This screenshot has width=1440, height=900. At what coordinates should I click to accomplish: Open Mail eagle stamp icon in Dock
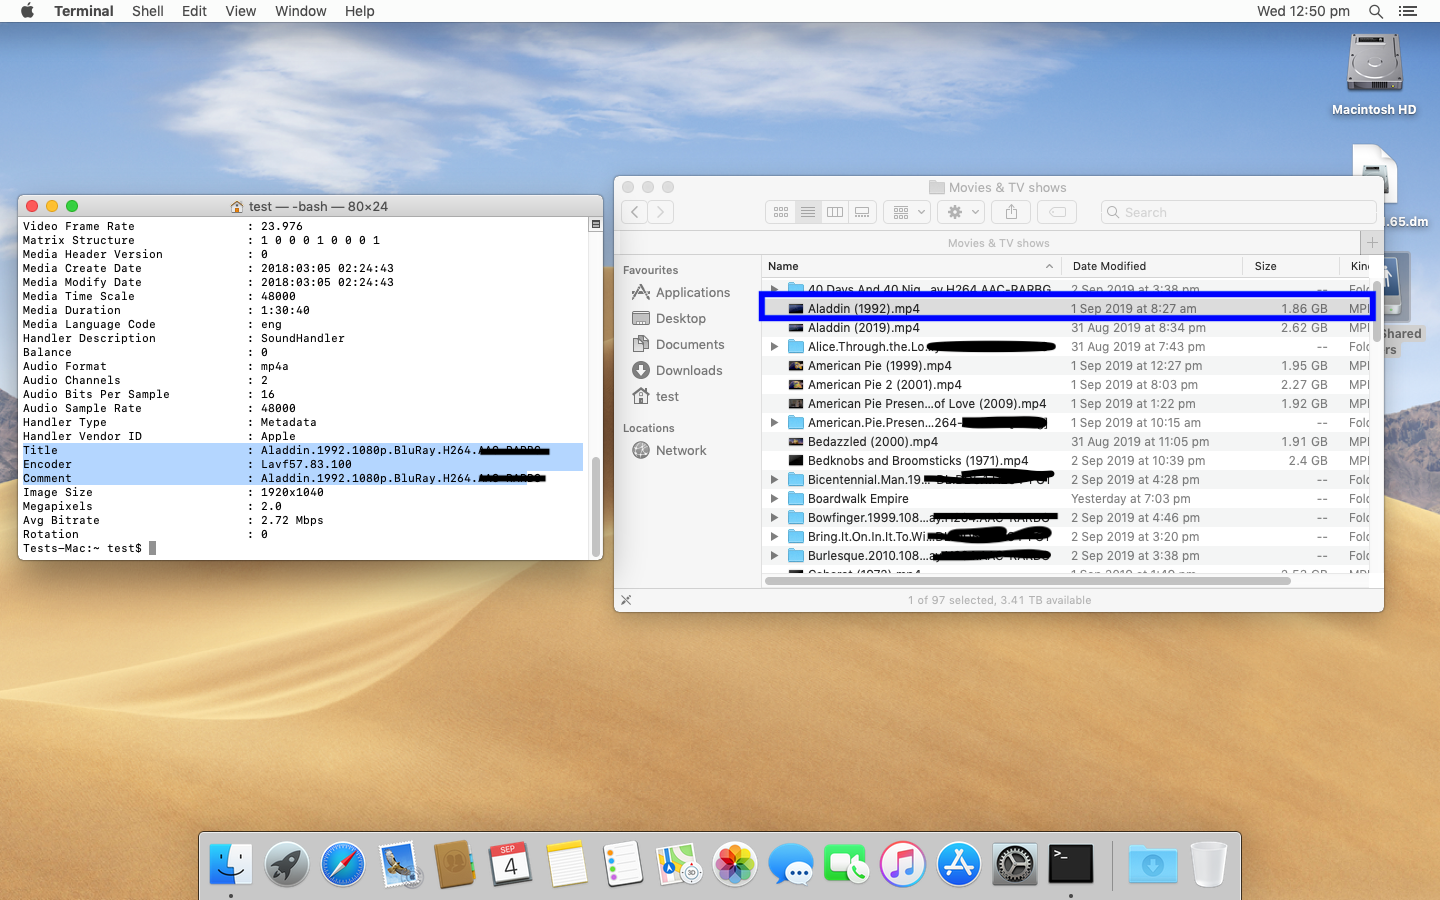pos(401,864)
